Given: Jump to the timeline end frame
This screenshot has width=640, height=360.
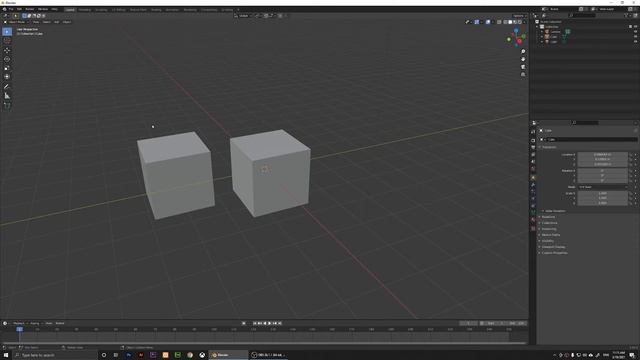Looking at the screenshot, I should pos(280,323).
